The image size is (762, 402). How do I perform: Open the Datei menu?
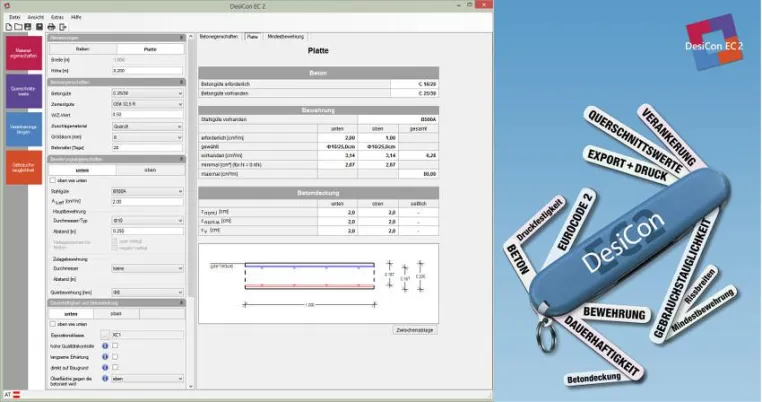(15, 17)
